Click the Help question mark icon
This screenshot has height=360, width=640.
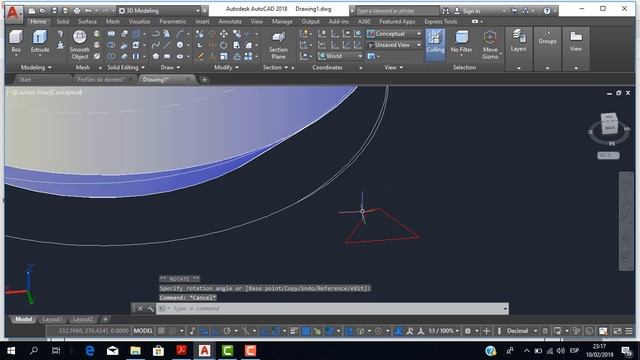point(547,11)
